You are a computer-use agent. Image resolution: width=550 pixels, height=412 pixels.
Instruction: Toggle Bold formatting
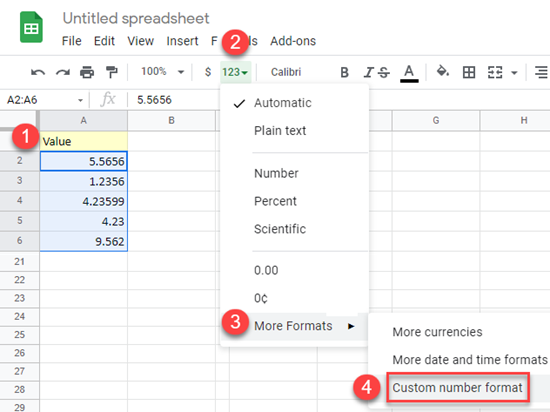tap(344, 72)
